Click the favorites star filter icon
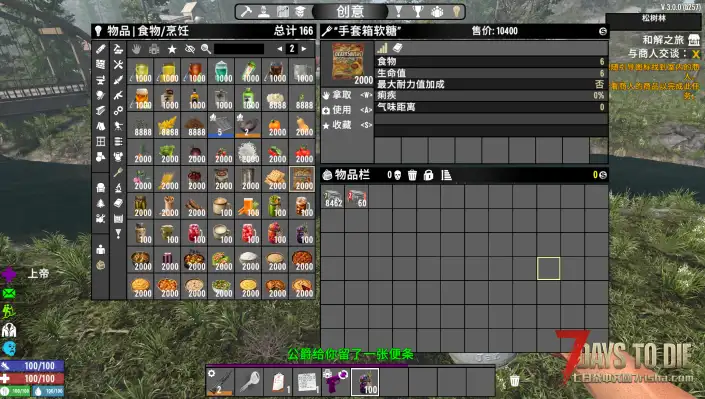Screen dimensions: 705x399 [172, 49]
